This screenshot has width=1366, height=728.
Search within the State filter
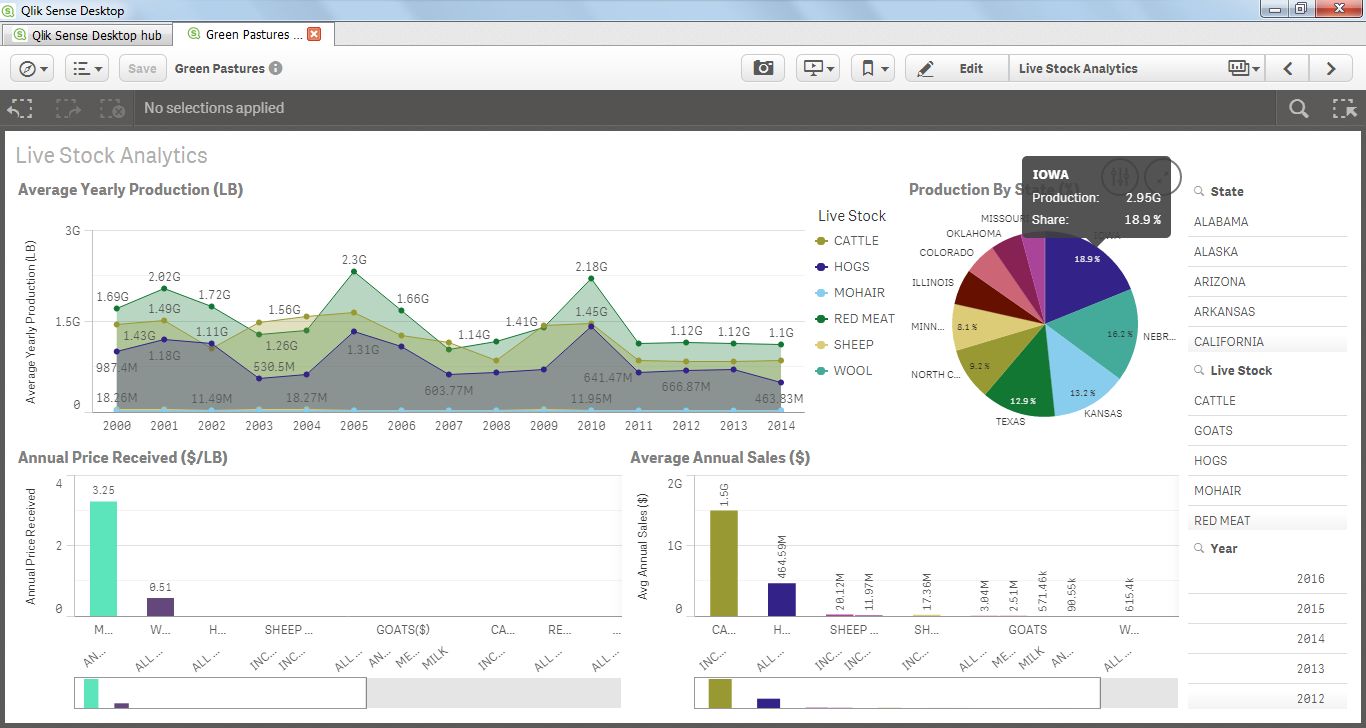click(1198, 191)
